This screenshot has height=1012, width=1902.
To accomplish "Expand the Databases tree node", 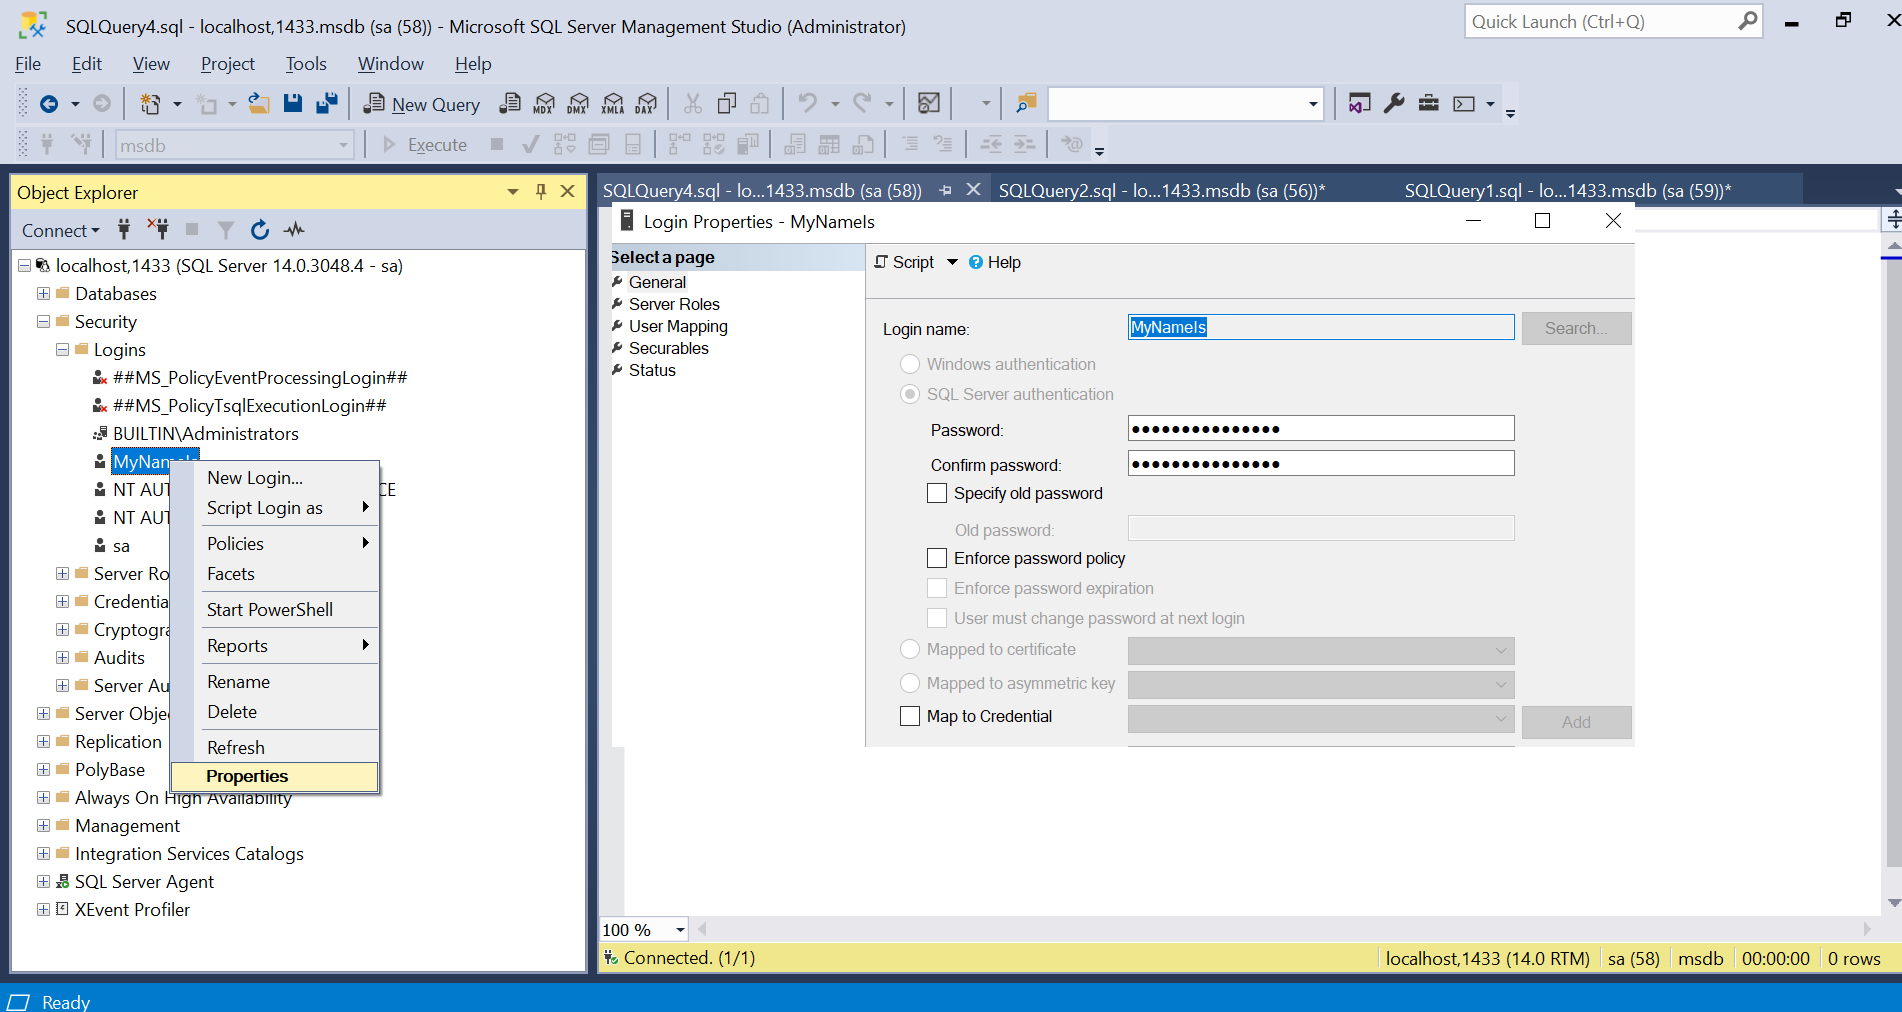I will coord(43,294).
